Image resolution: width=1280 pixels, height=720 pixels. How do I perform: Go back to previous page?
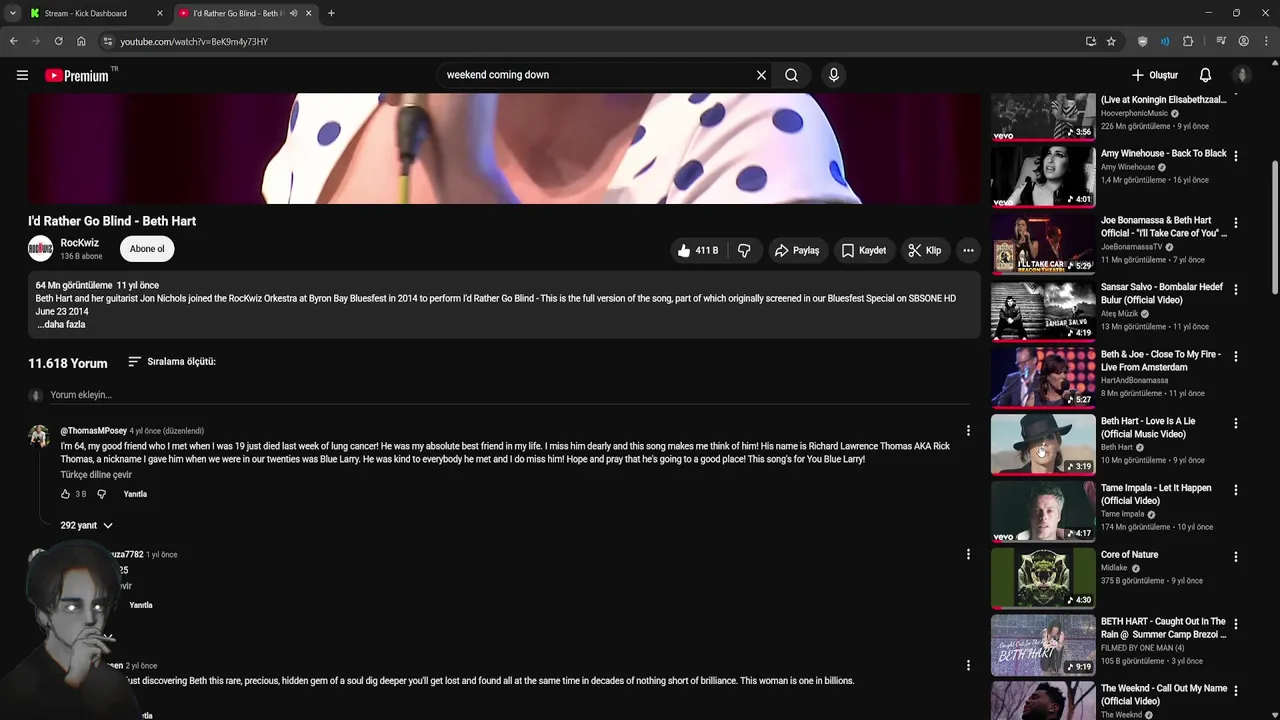[x=13, y=41]
